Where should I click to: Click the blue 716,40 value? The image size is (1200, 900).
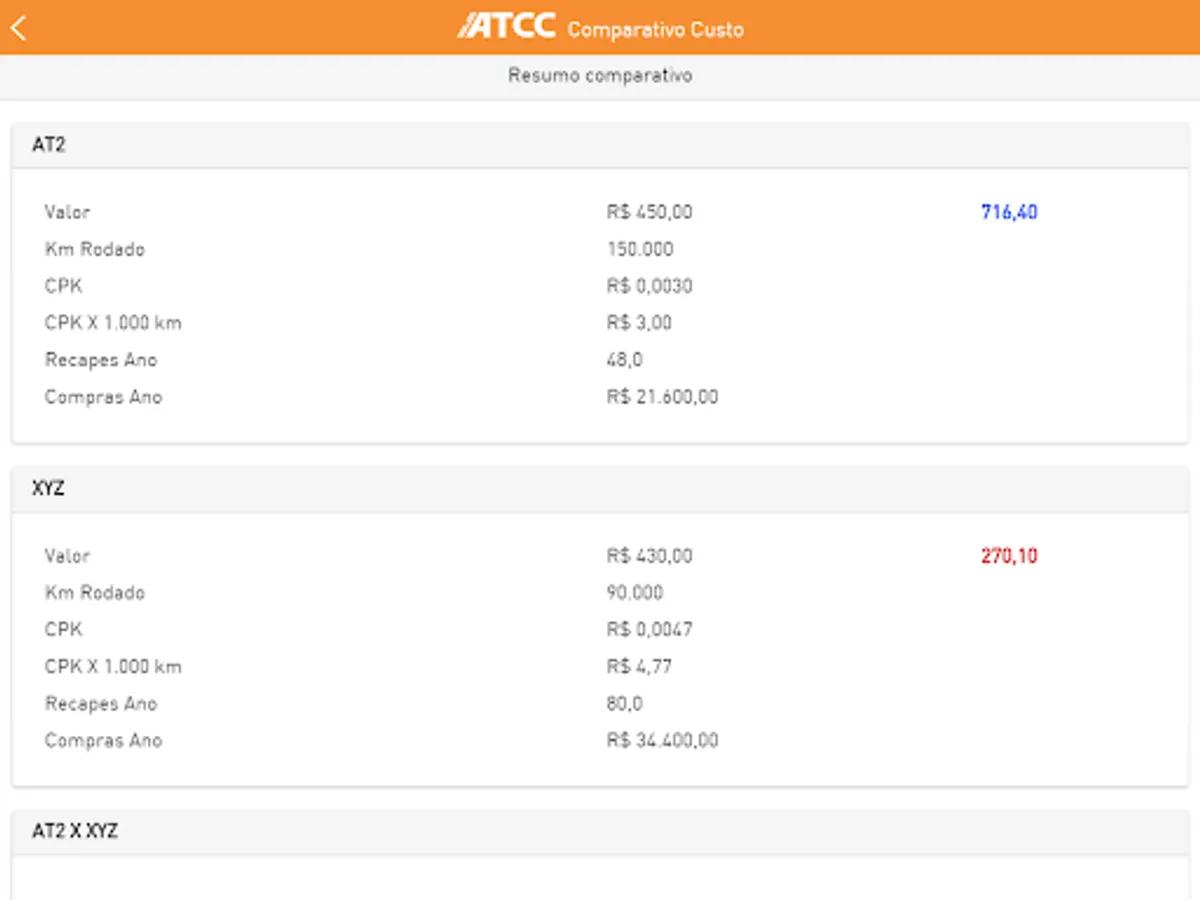[x=1009, y=212]
